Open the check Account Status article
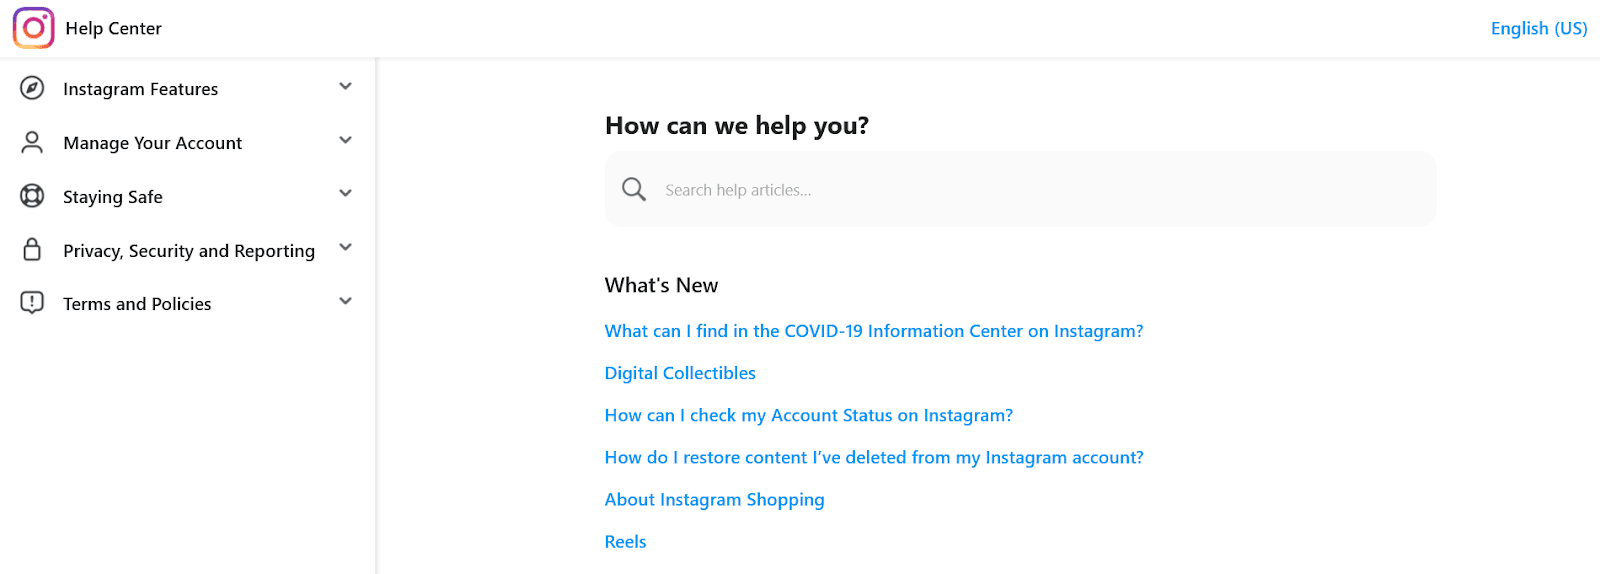Image resolution: width=1600 pixels, height=574 pixels. (808, 415)
